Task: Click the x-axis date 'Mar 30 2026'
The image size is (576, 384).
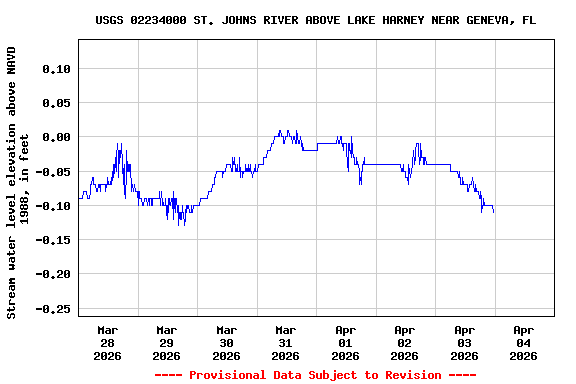Action: [x=226, y=343]
